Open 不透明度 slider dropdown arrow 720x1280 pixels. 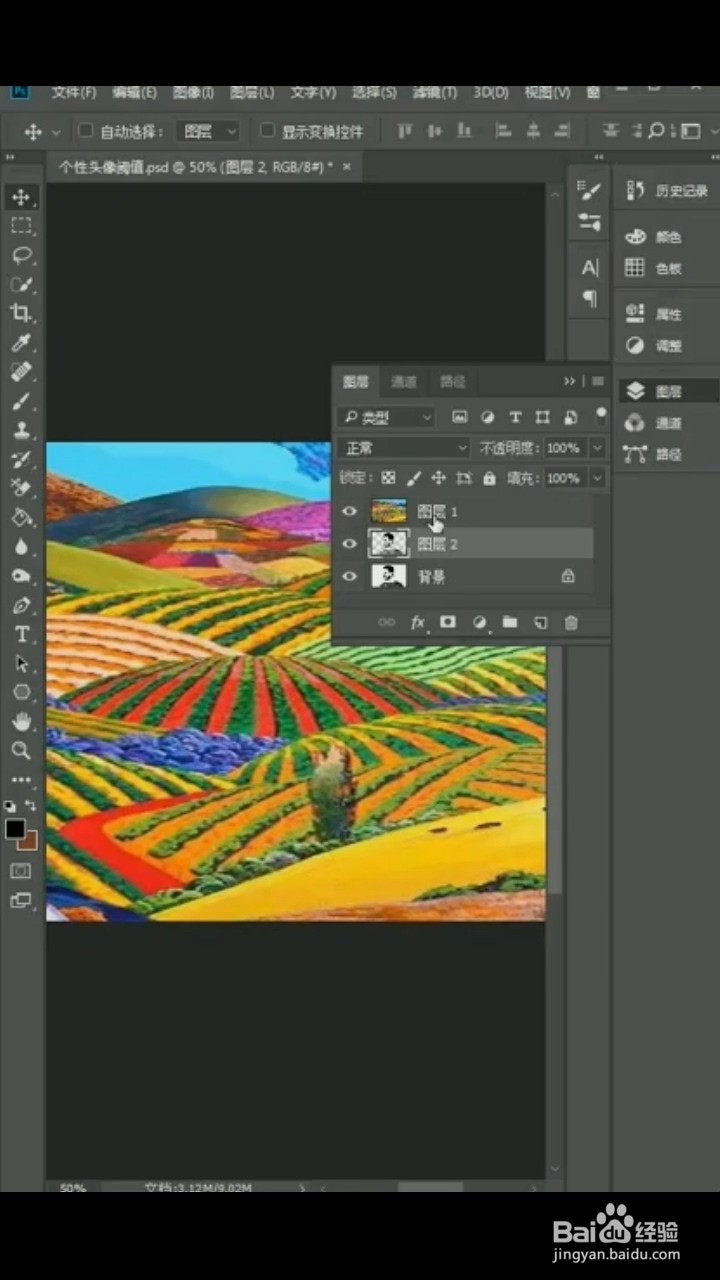597,448
